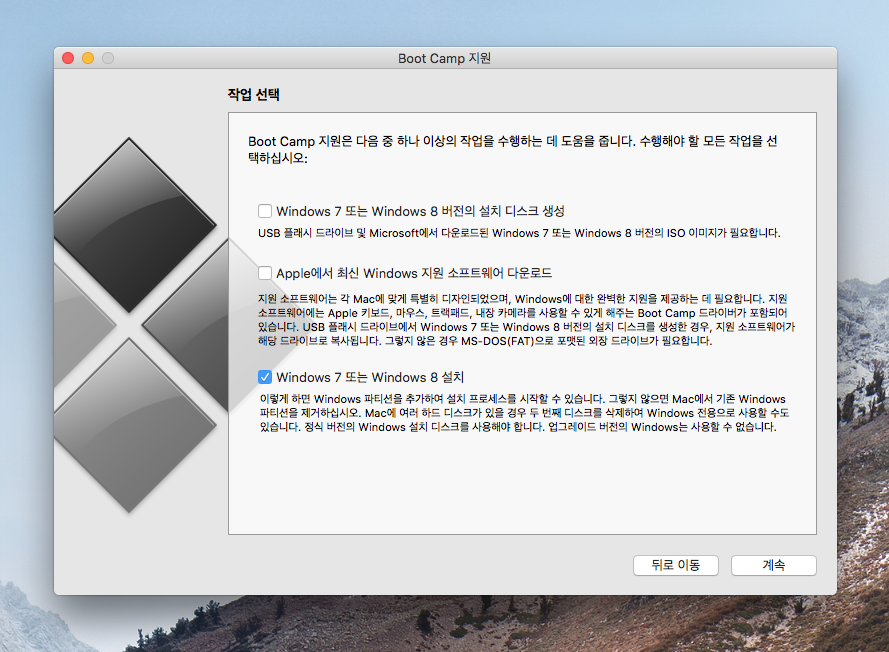Click the label Windows 7 또는 Windows 8 설치
889x652 pixels.
[370, 377]
